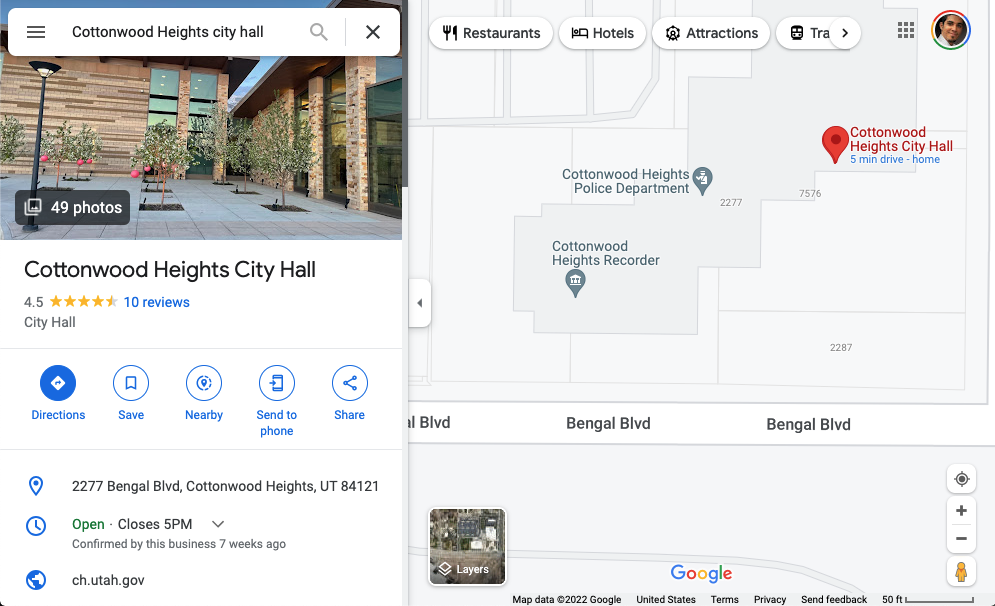Toggle the 50 ft map scale

pyautogui.click(x=927, y=599)
